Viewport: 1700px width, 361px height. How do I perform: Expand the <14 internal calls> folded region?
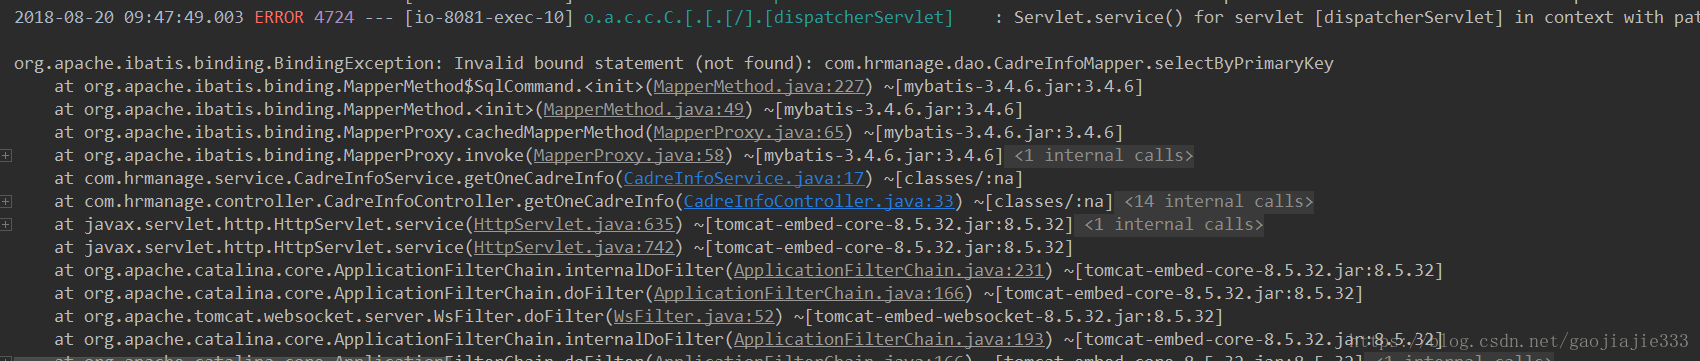[x=1218, y=202]
